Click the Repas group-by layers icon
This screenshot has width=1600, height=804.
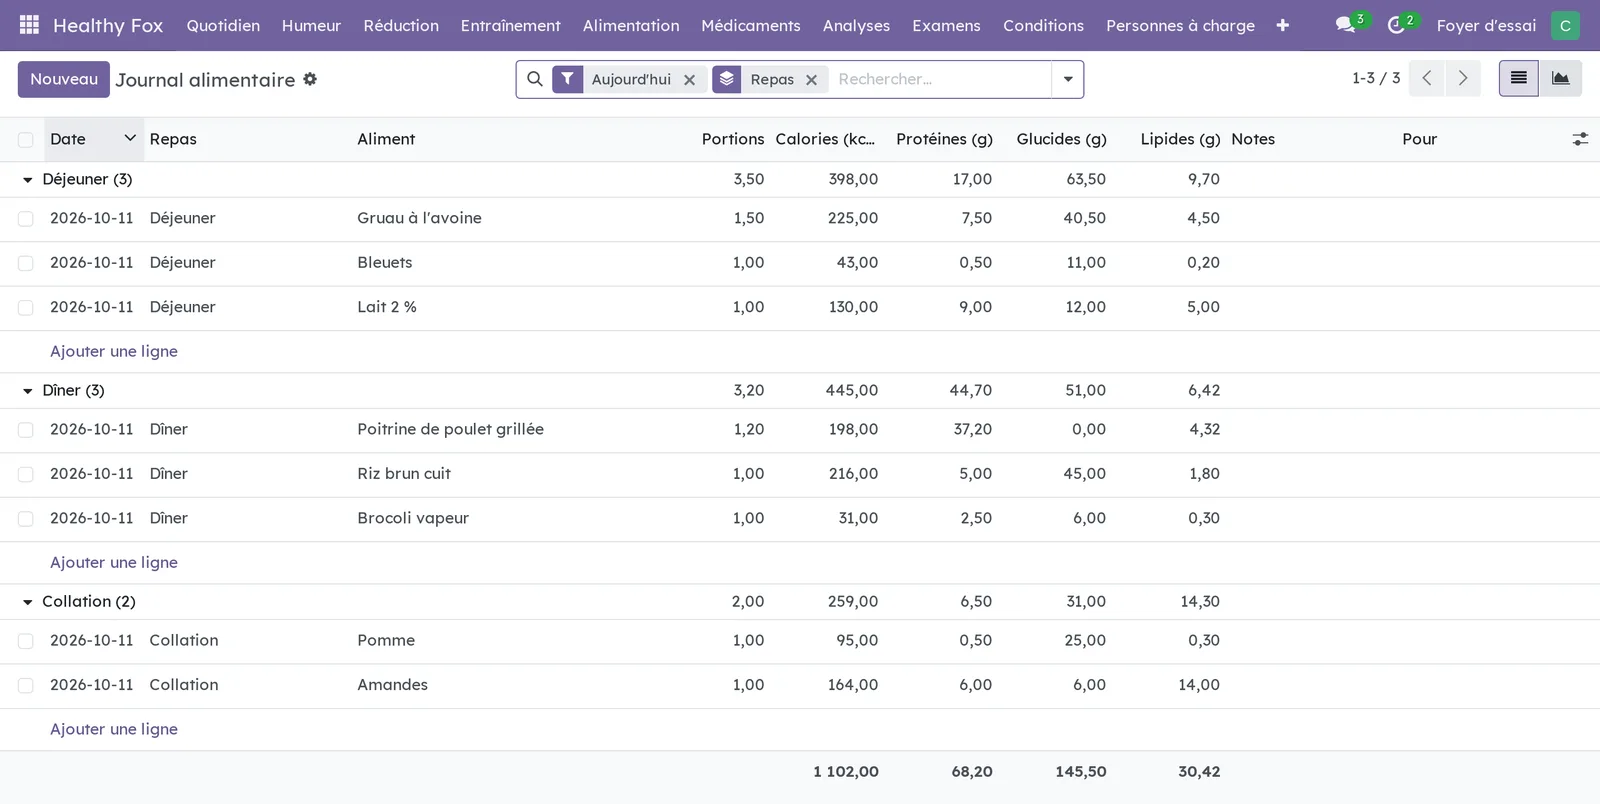pos(727,79)
